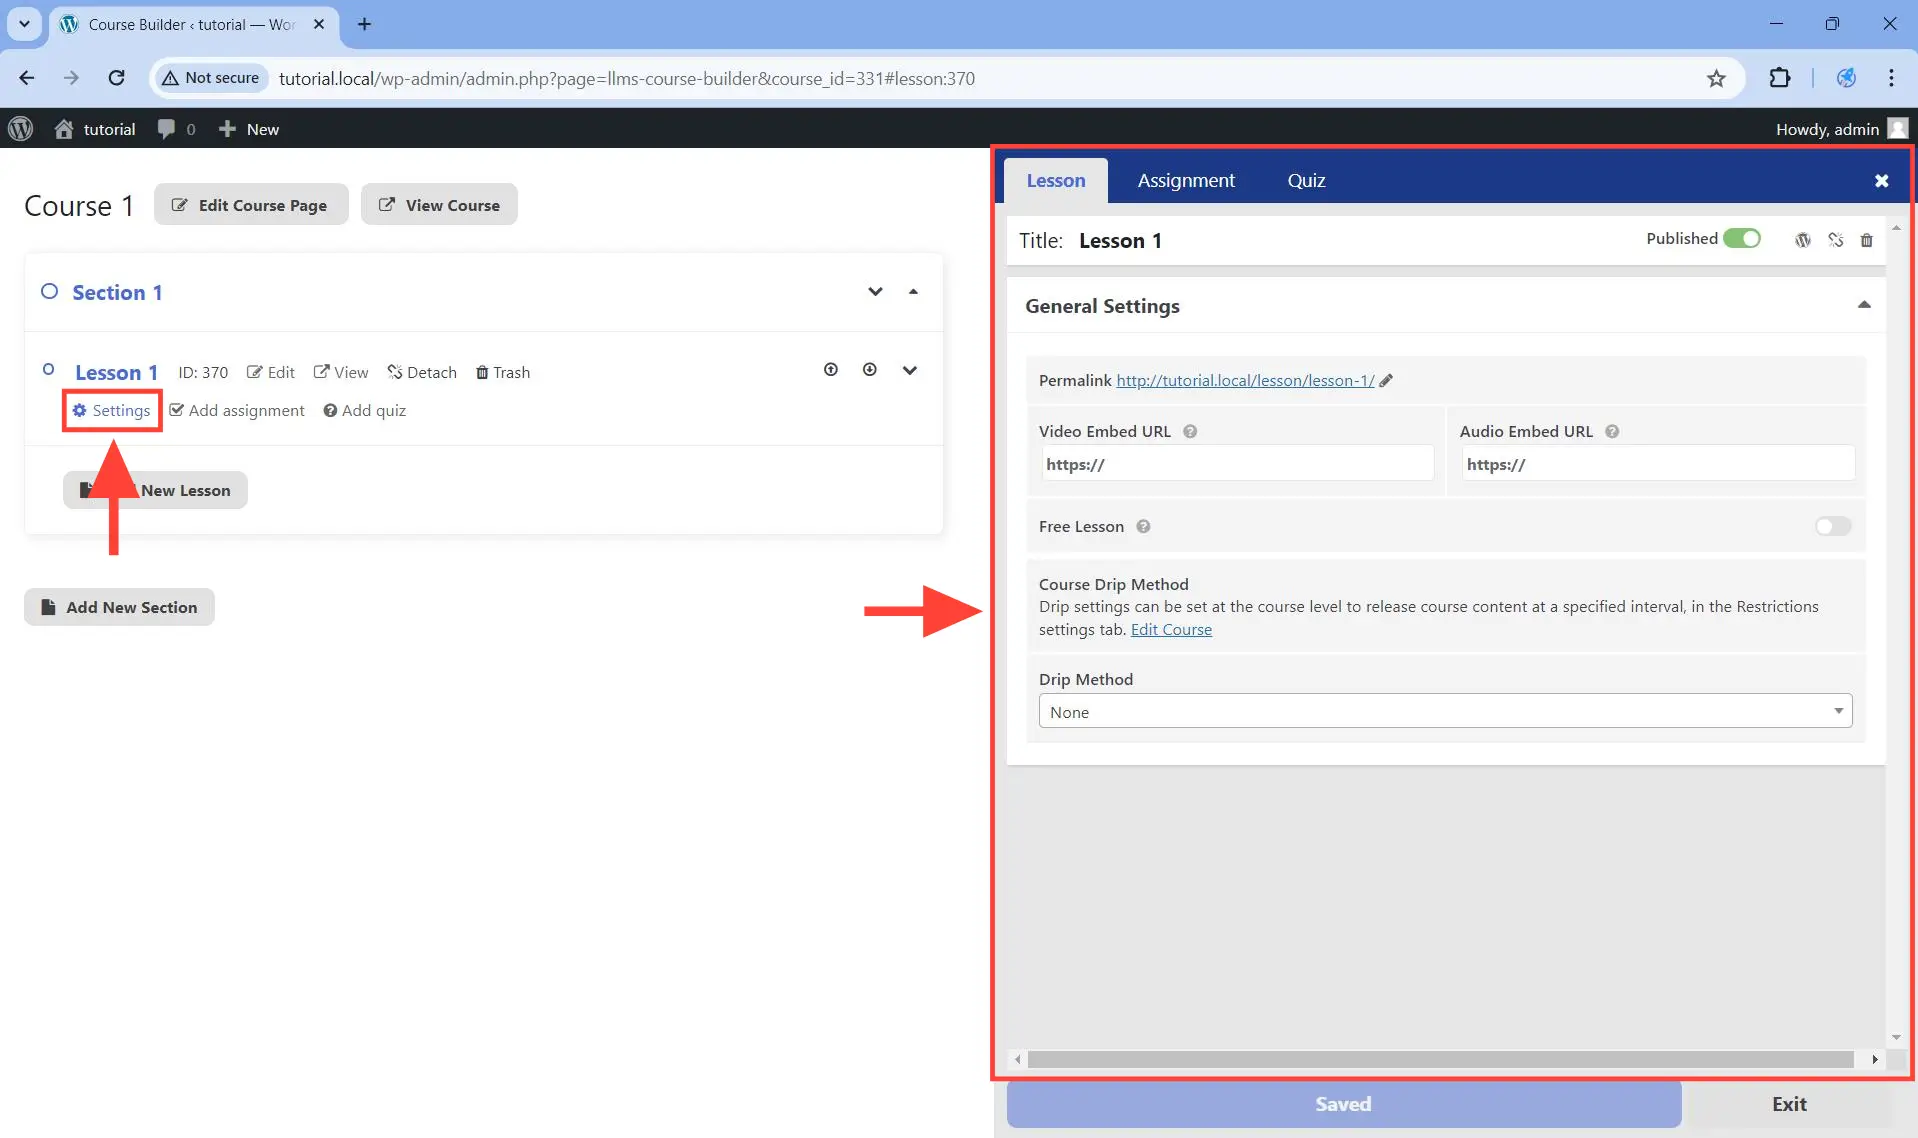This screenshot has height=1138, width=1918.
Task: Open Drip Method dropdown
Action: point(1445,711)
